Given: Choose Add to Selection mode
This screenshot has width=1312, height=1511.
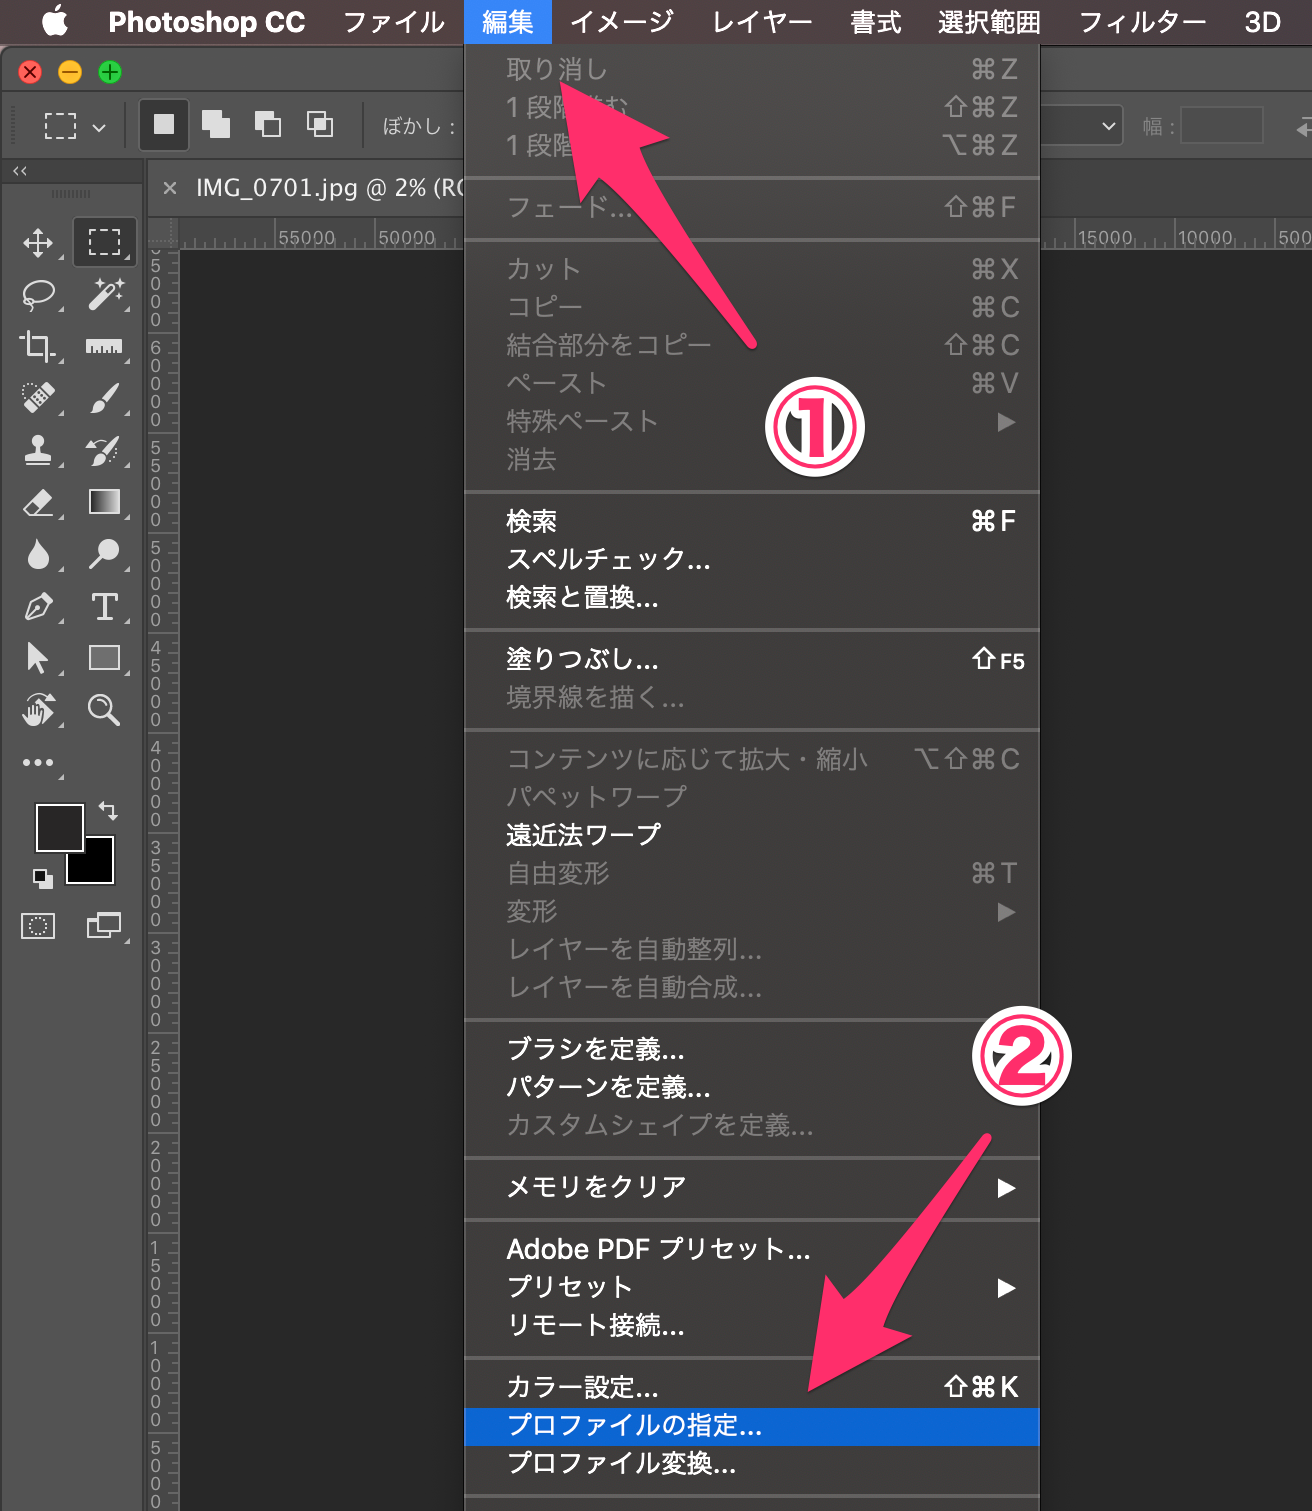Looking at the screenshot, I should click(216, 124).
